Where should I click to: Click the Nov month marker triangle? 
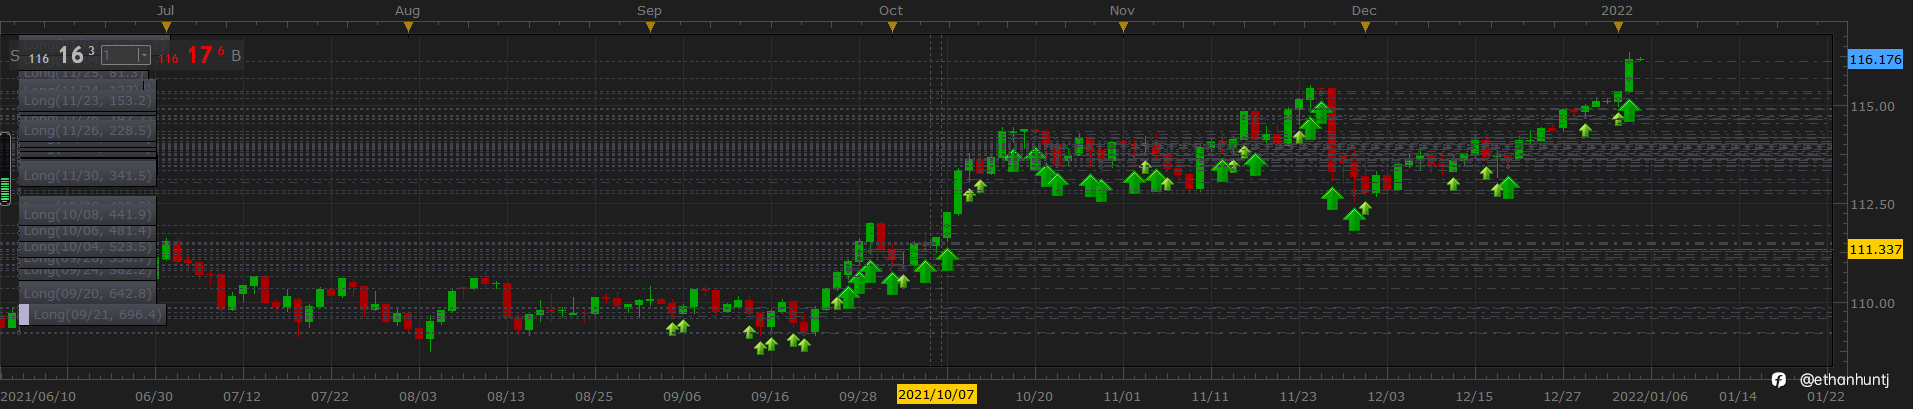(1123, 27)
